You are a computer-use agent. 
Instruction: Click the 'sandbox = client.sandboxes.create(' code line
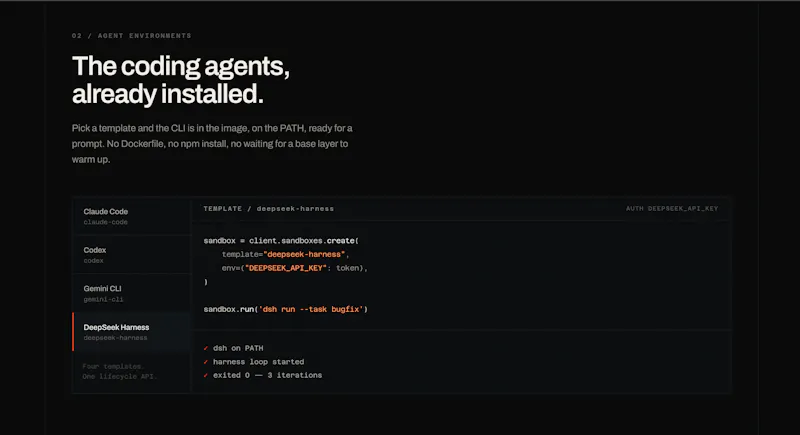[x=281, y=240]
